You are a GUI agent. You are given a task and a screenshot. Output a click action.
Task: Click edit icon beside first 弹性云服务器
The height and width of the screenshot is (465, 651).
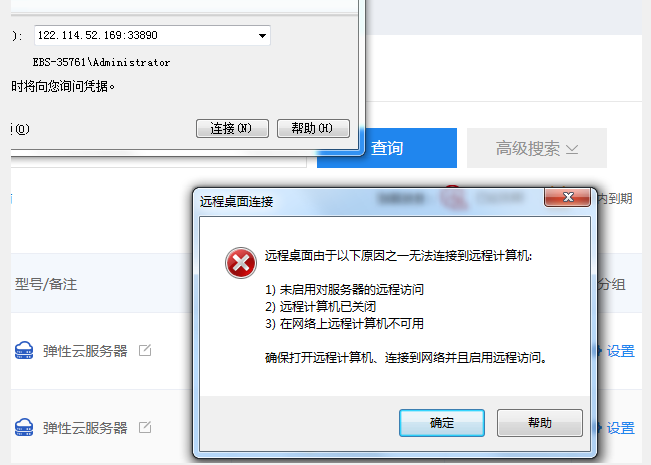click(x=145, y=350)
